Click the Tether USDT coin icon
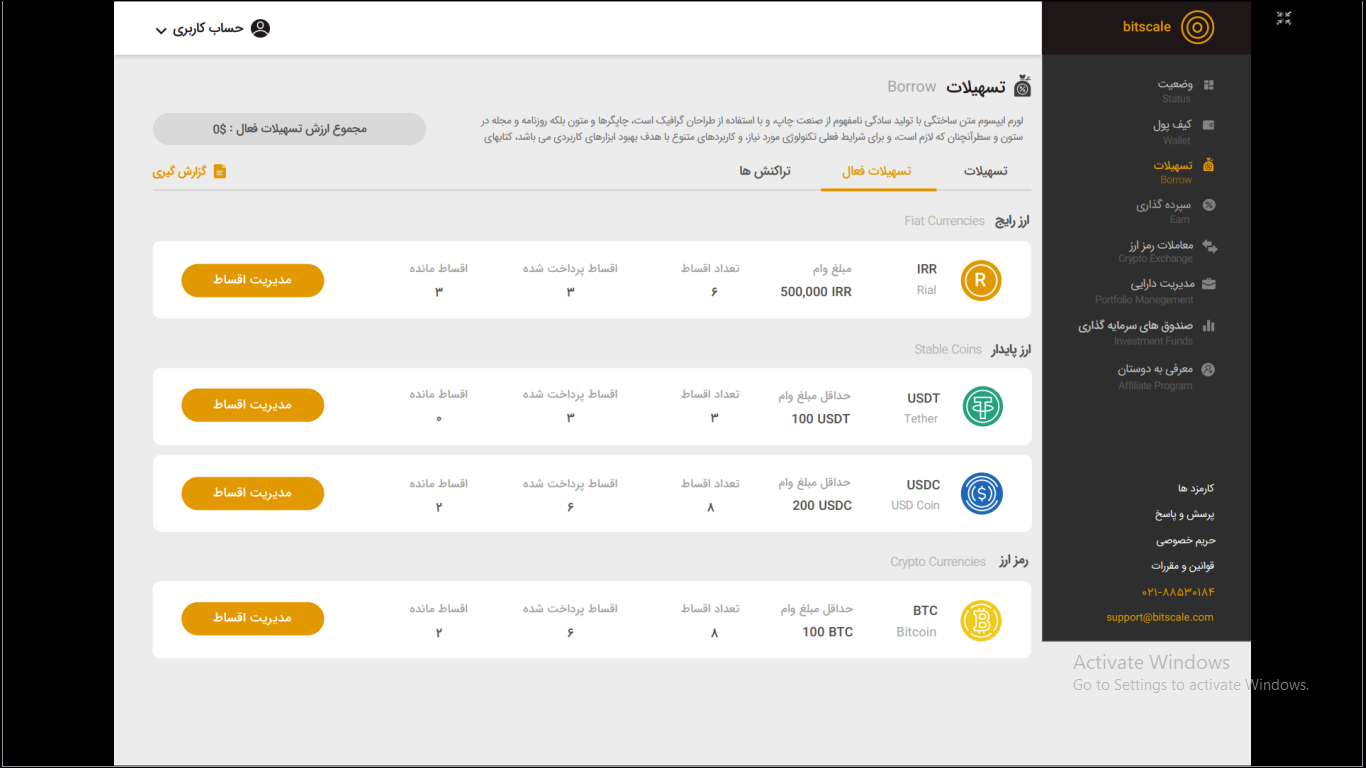1366x768 pixels. (x=981, y=406)
